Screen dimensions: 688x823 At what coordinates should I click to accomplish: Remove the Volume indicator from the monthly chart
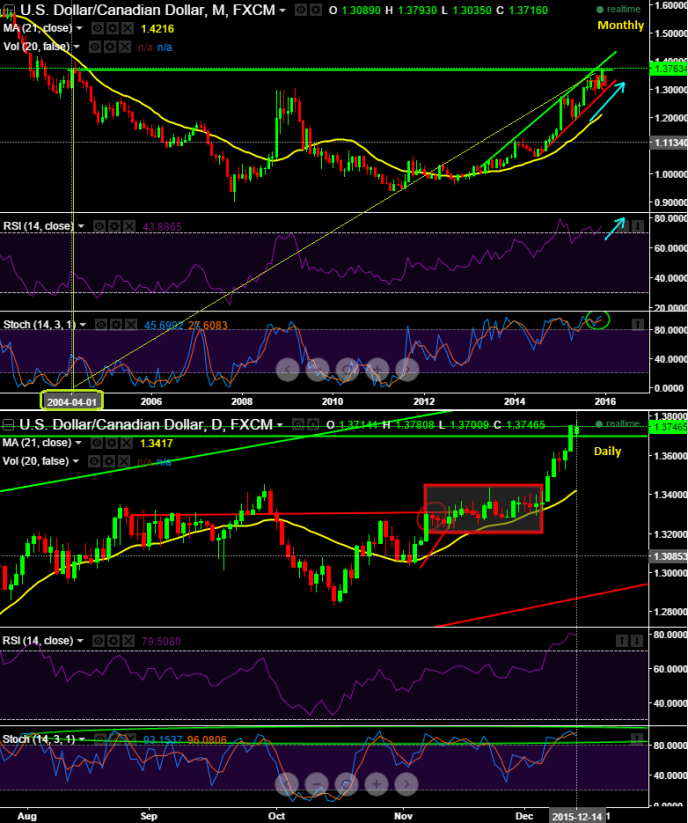[x=124, y=47]
